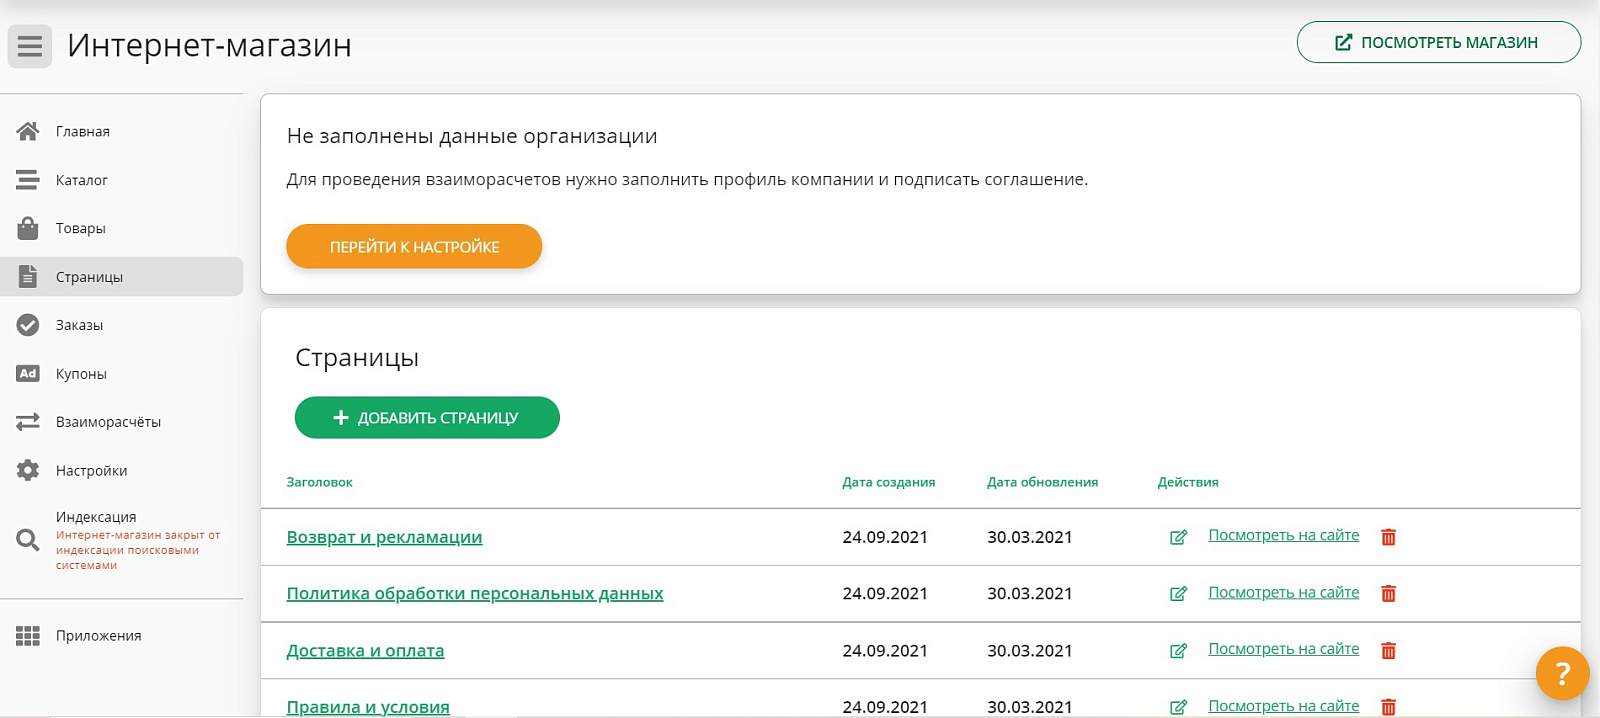
Task: Delete the Доставка и оплата page
Action: point(1388,651)
